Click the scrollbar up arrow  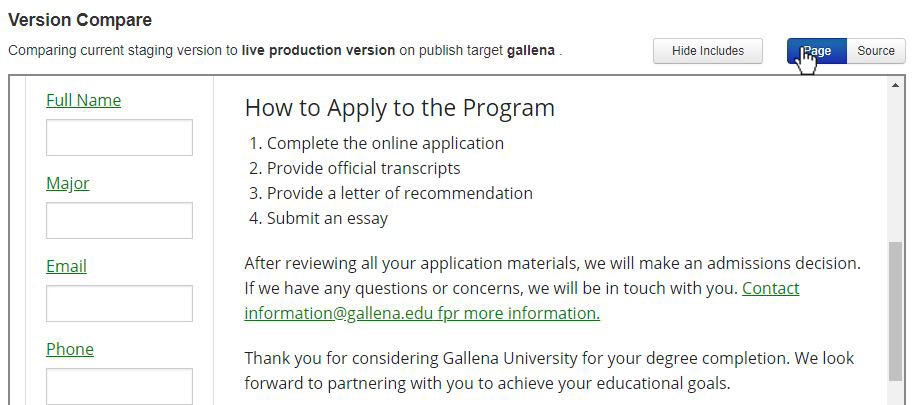tap(895, 85)
